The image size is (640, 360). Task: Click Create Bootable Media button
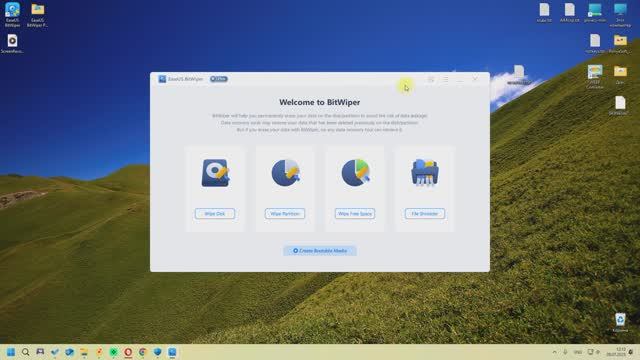pyautogui.click(x=320, y=251)
